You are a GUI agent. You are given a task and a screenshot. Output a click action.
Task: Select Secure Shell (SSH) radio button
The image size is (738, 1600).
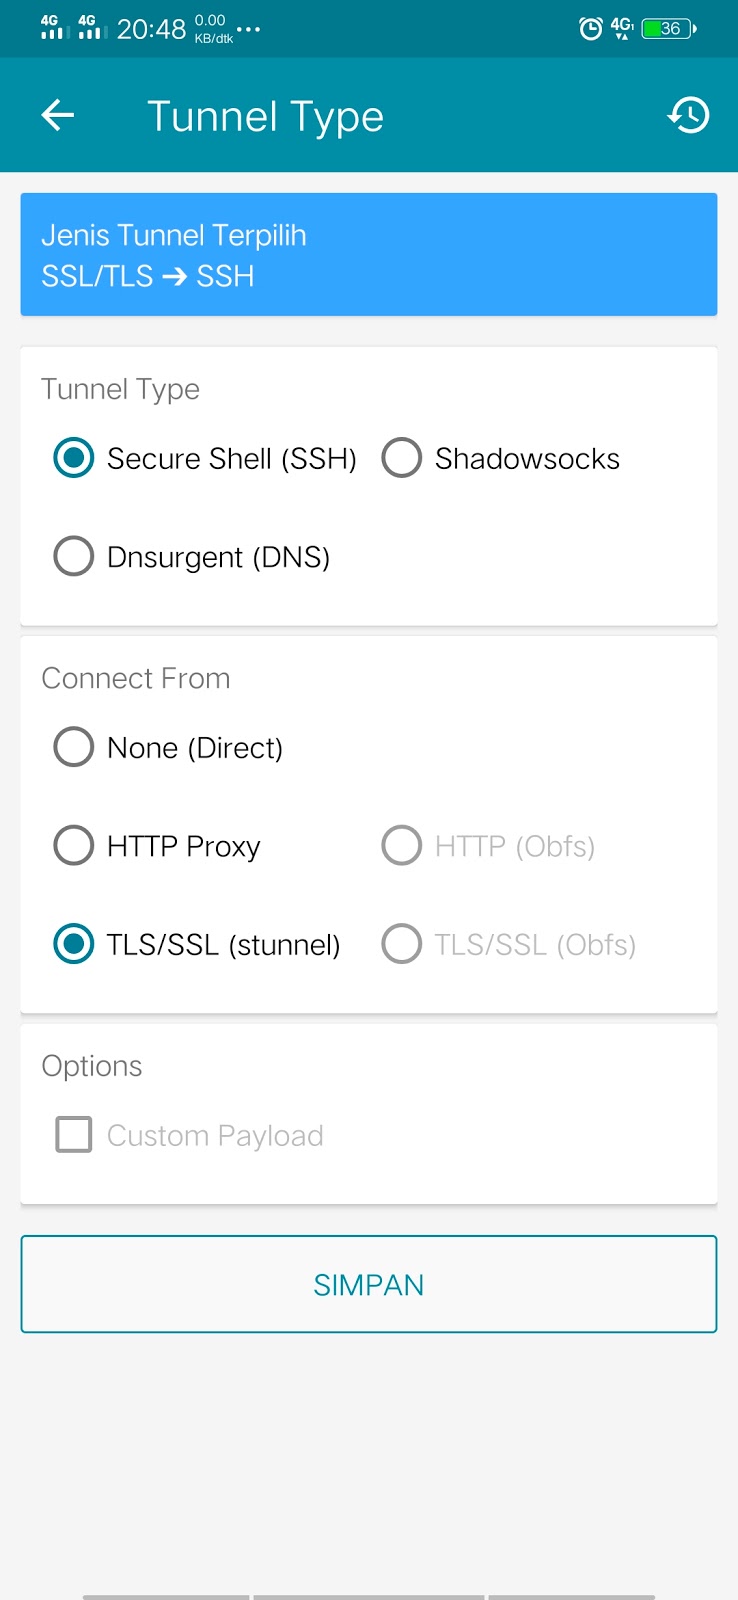click(x=74, y=458)
